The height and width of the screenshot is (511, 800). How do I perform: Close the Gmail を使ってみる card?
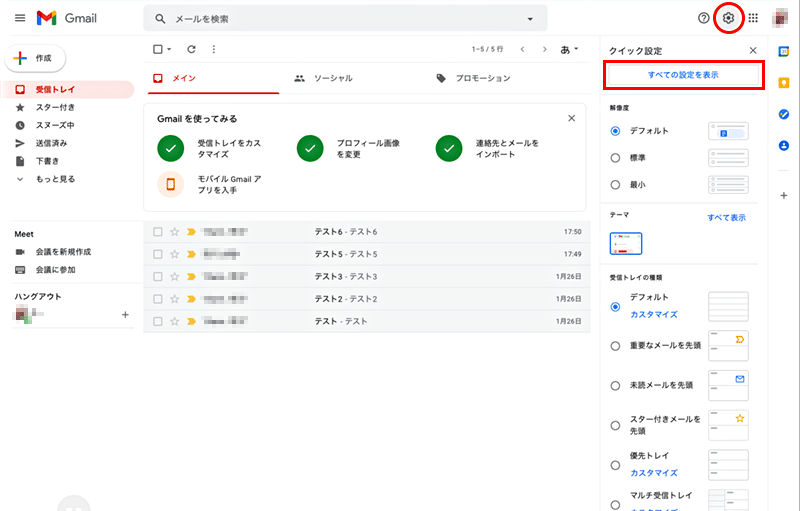point(571,118)
